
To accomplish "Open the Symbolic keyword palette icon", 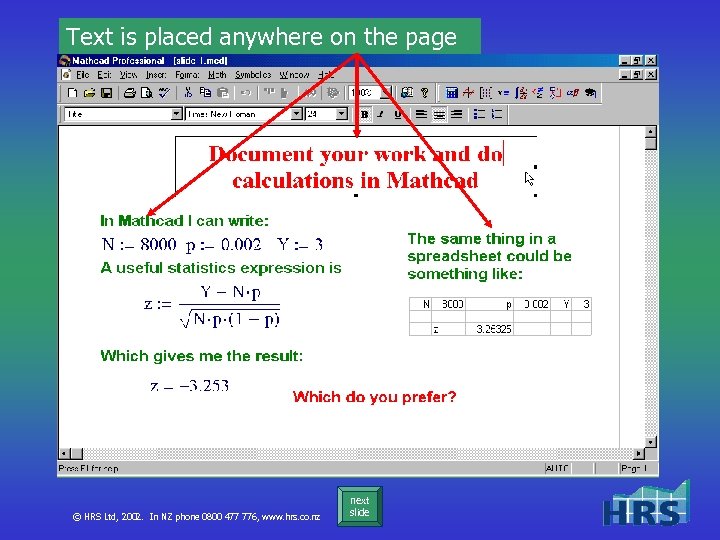I will coord(591,93).
